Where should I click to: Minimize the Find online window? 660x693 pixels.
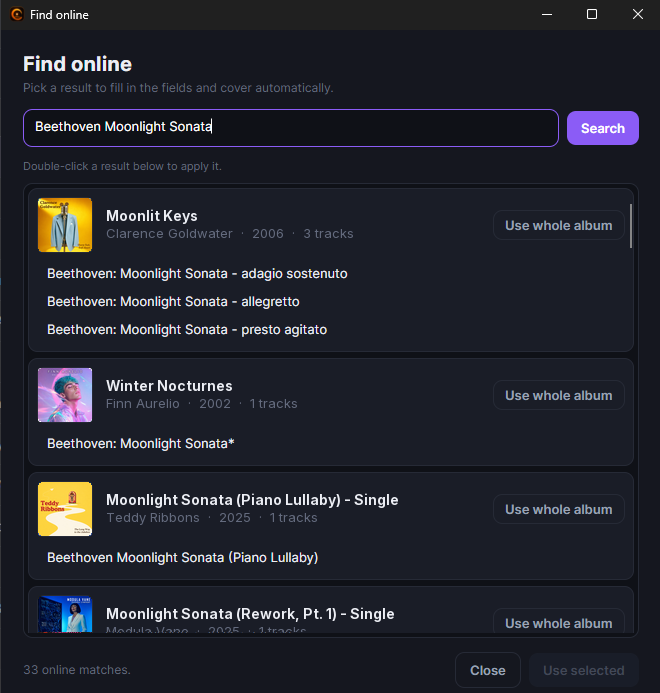pyautogui.click(x=547, y=15)
